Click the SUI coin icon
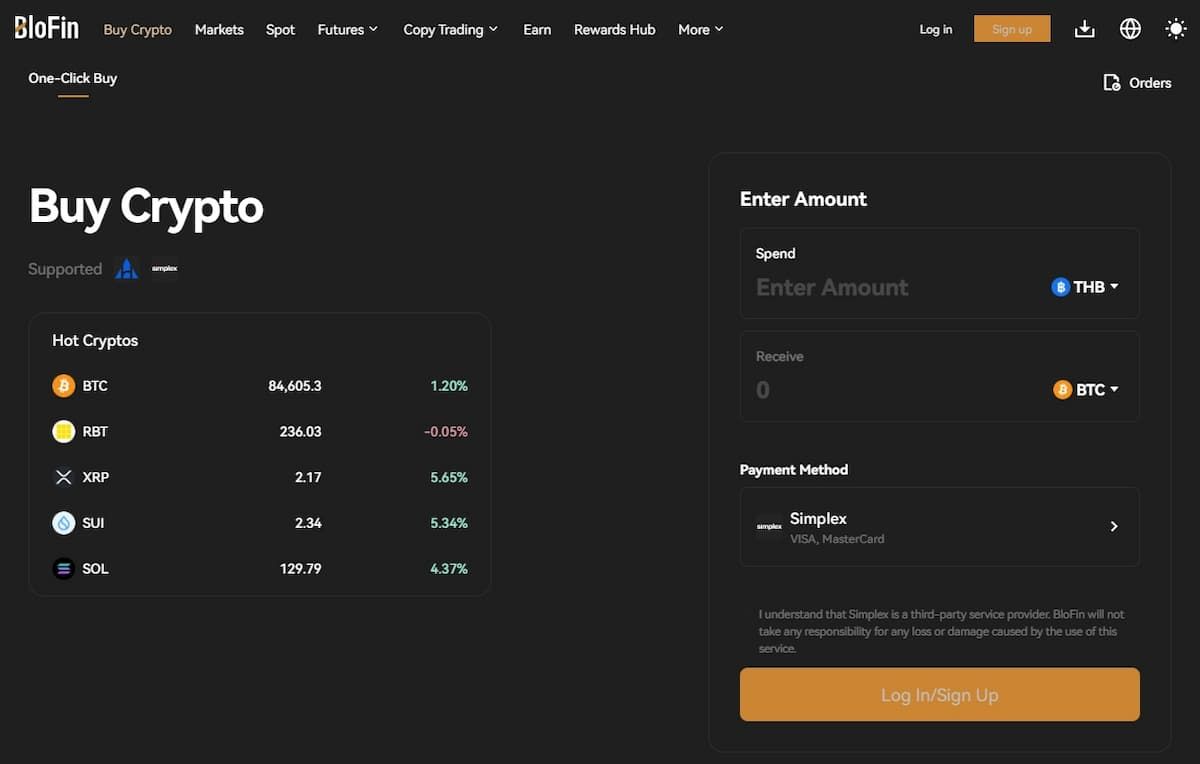Image resolution: width=1200 pixels, height=764 pixels. pos(64,523)
